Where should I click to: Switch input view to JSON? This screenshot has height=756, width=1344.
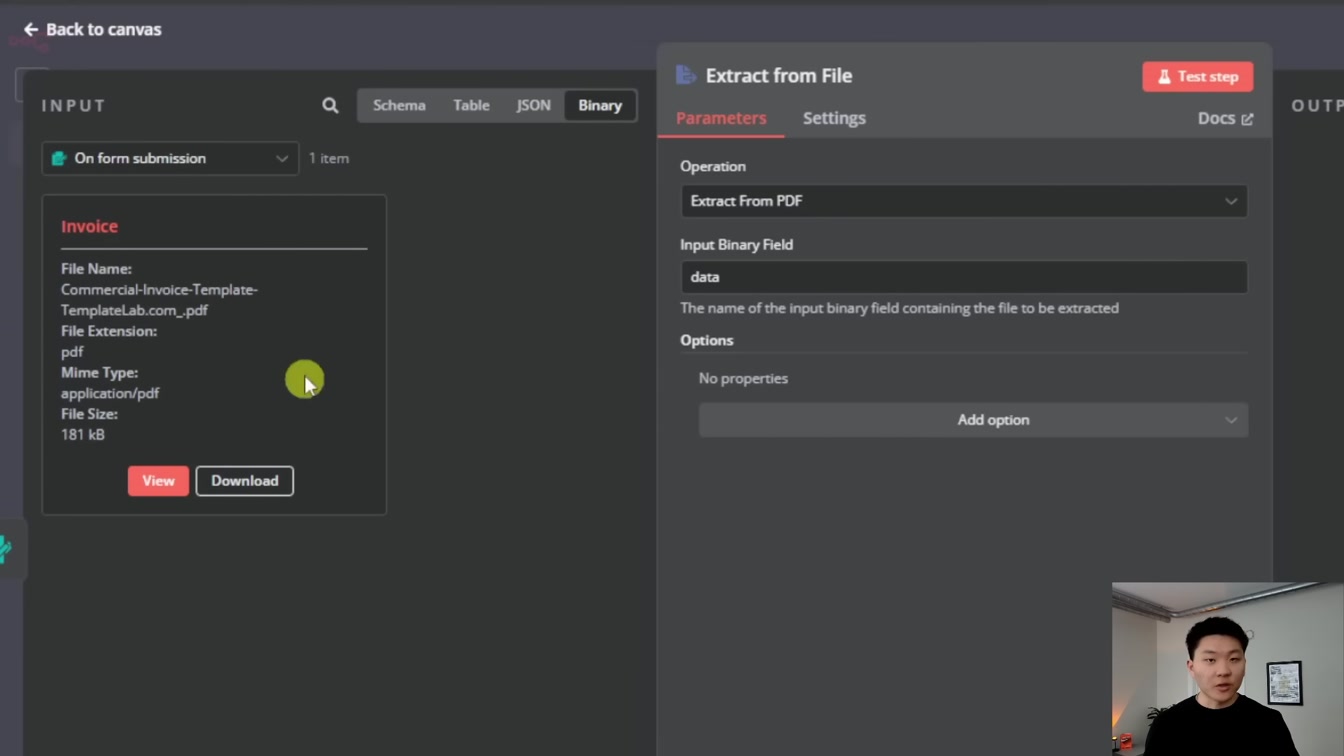tap(533, 105)
